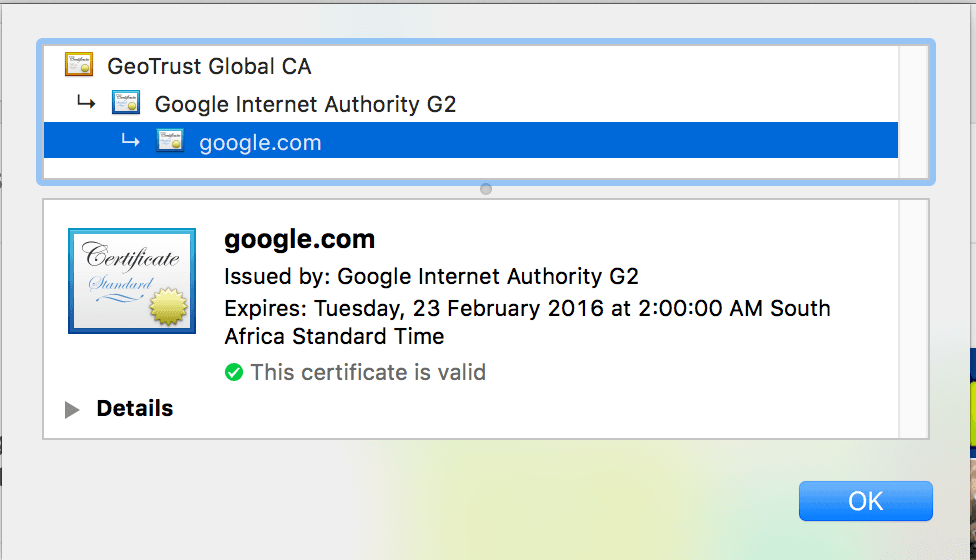Click the large Certificate Standard image
This screenshot has width=976, height=560.
coord(132,281)
